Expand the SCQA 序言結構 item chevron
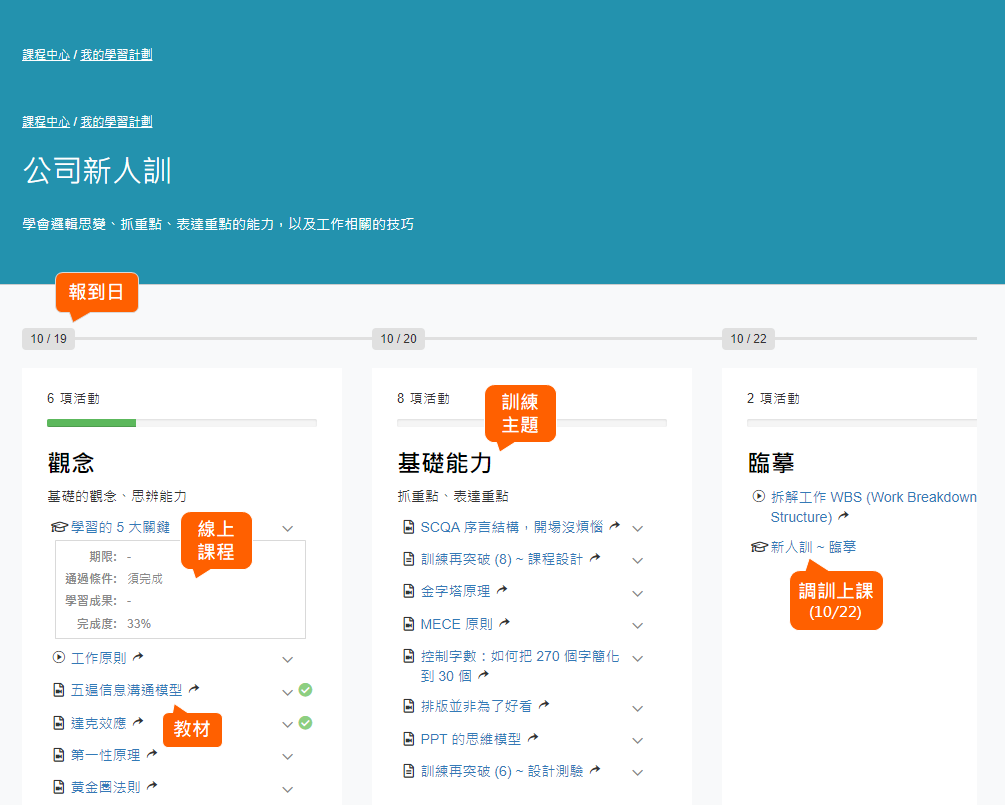Viewport: 1005px width, 805px height. tap(637, 528)
